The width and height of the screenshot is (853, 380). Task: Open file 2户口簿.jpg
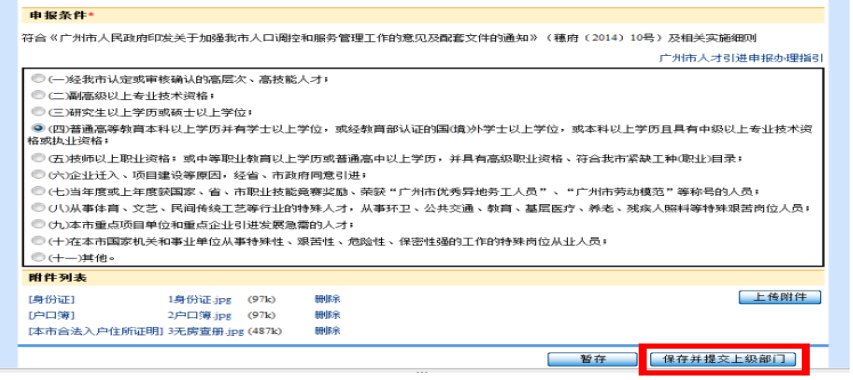(200, 315)
